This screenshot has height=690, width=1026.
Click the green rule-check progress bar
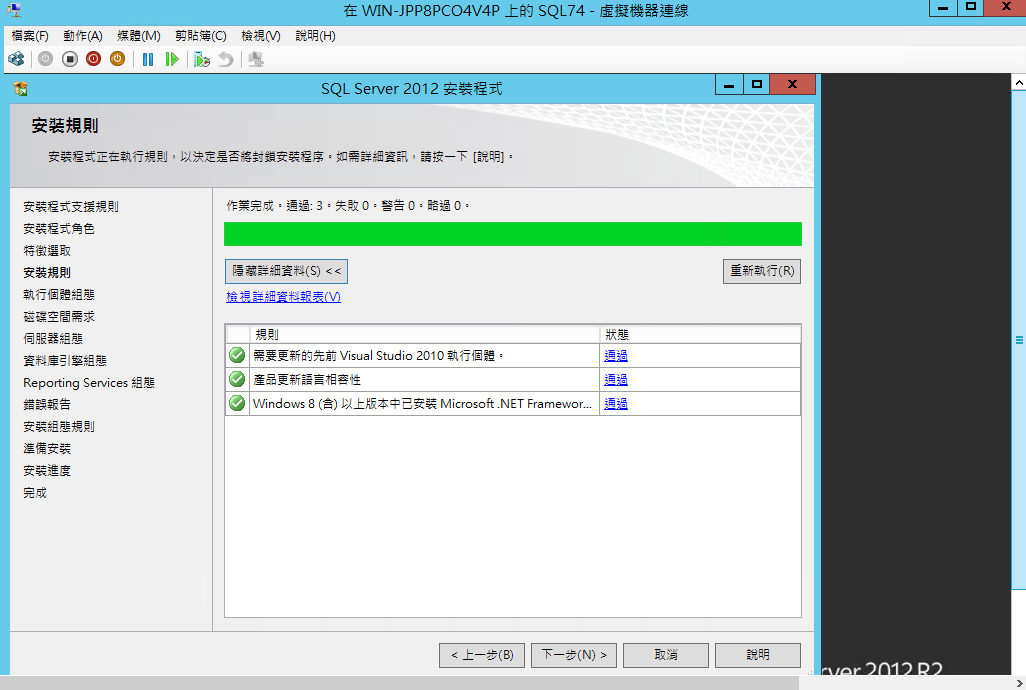(x=513, y=234)
